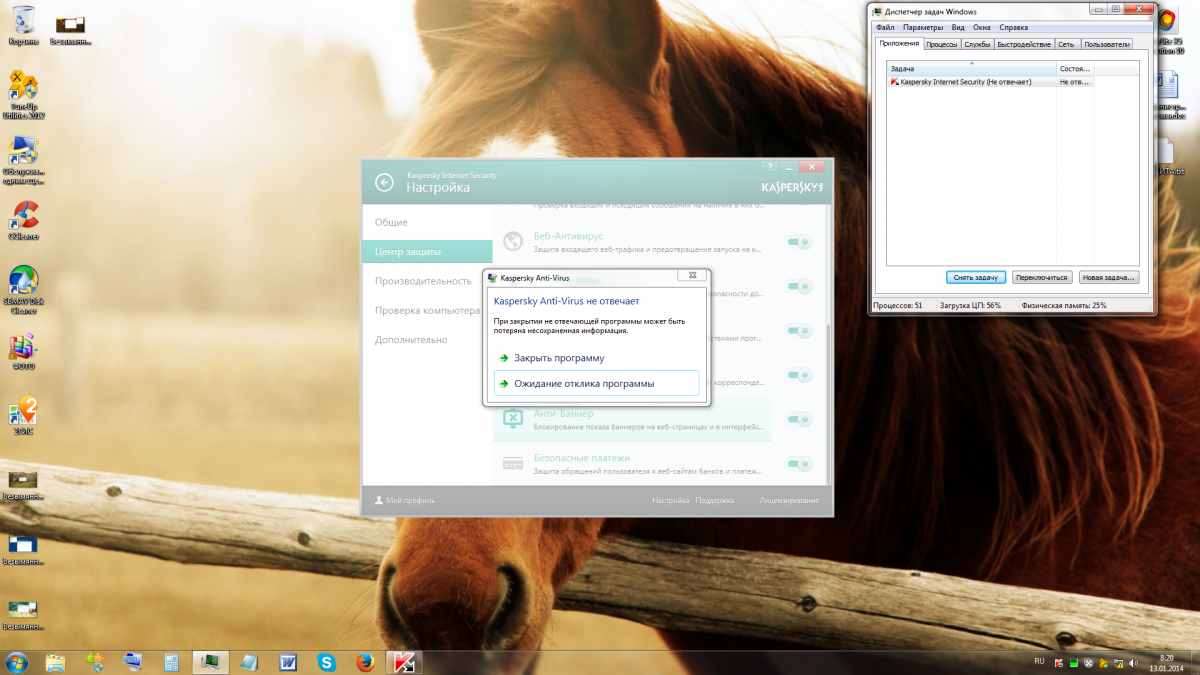Click Лицензирование link
Screen dimensions: 1200x675
[789, 500]
